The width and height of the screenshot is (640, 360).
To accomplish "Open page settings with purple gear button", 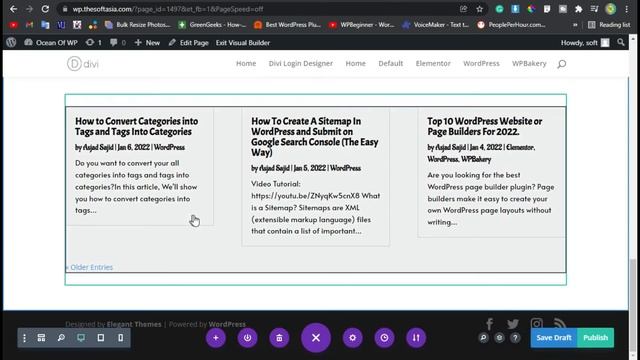I will (x=353, y=338).
